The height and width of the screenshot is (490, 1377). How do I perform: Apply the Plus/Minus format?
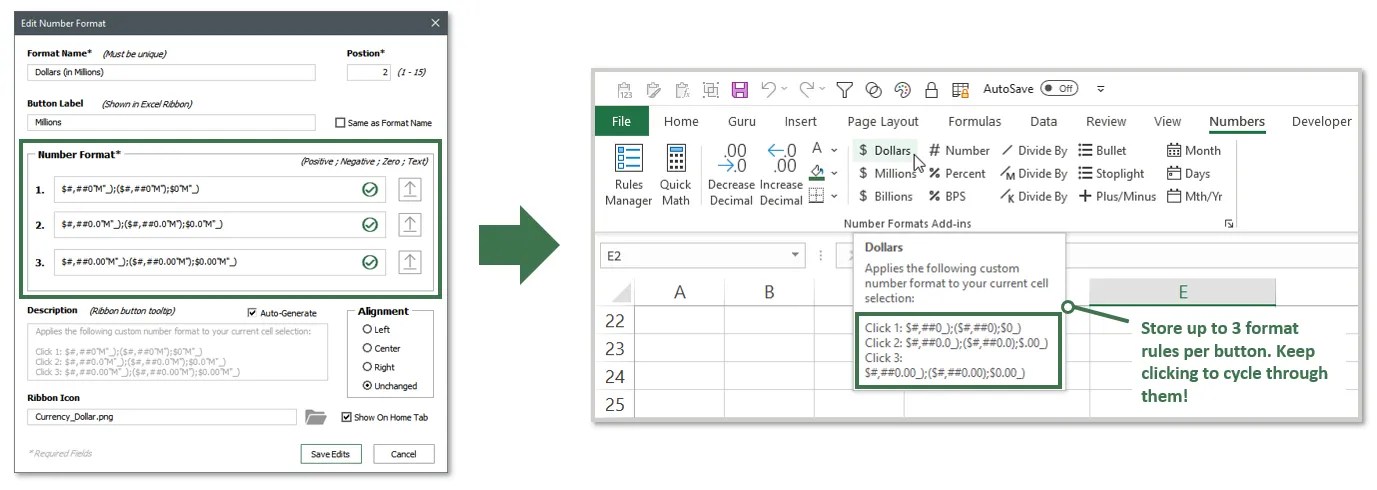click(1117, 196)
